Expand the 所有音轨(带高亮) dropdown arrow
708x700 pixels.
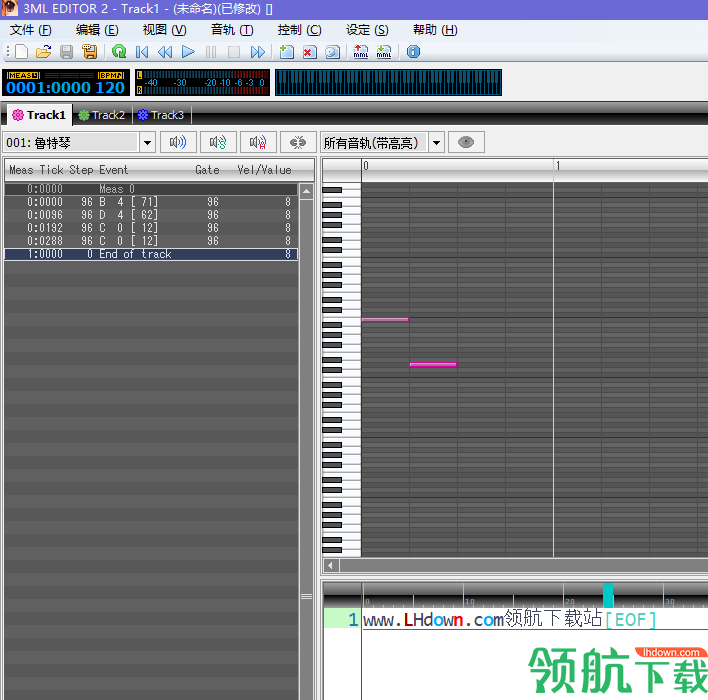tap(436, 143)
